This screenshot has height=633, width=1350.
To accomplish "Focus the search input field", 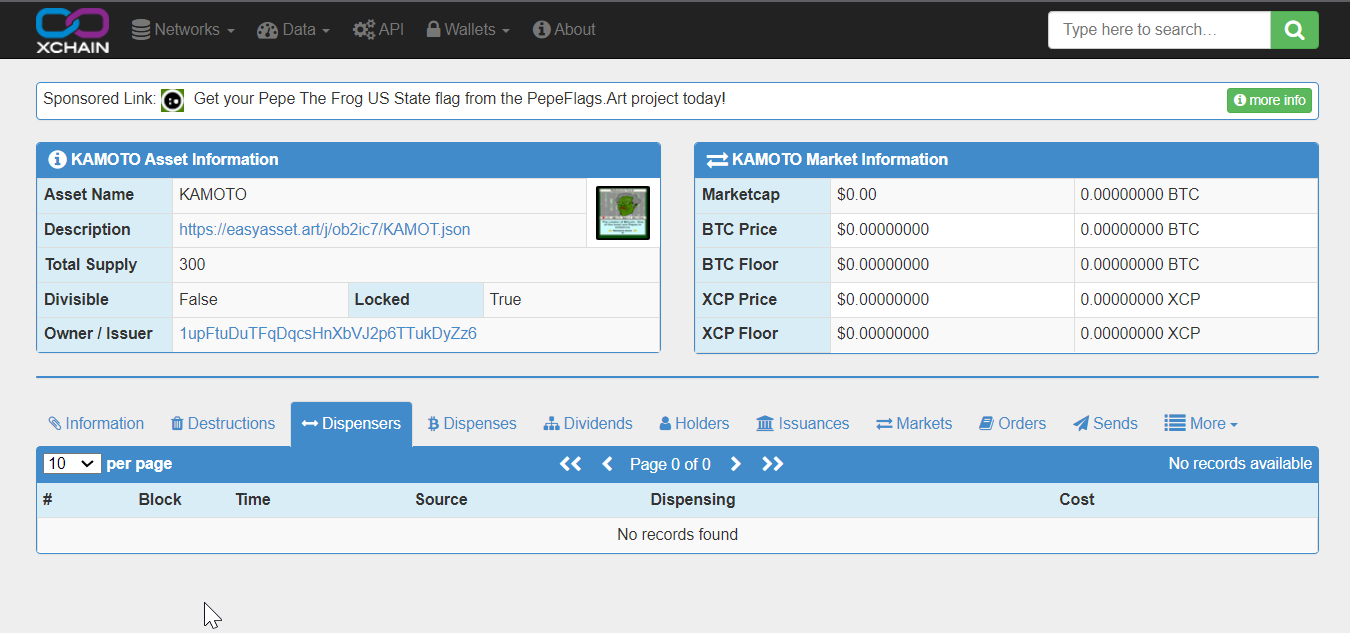I will [x=1159, y=30].
